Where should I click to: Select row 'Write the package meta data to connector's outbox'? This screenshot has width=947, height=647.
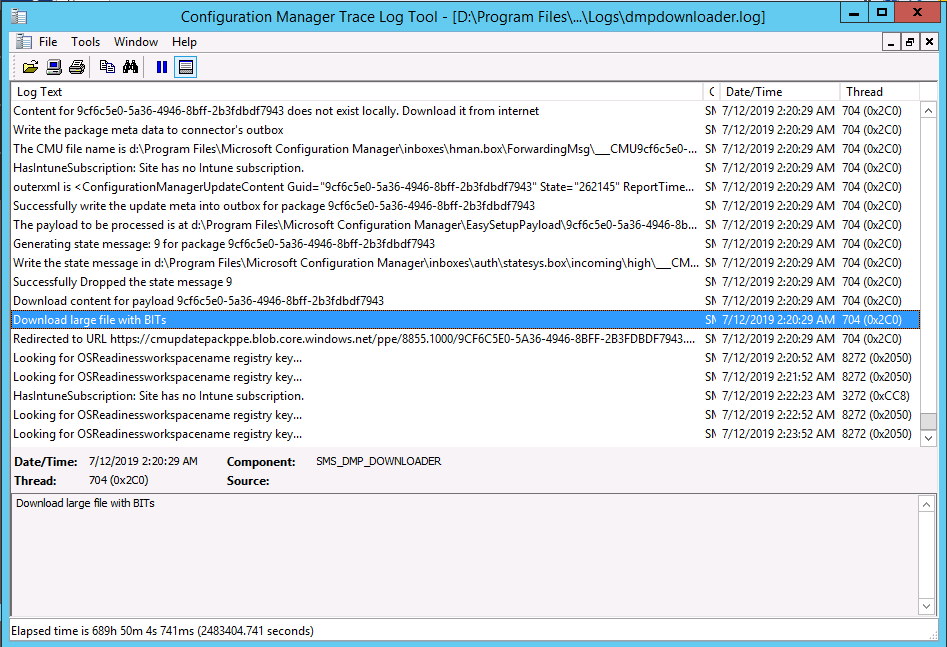(465, 130)
